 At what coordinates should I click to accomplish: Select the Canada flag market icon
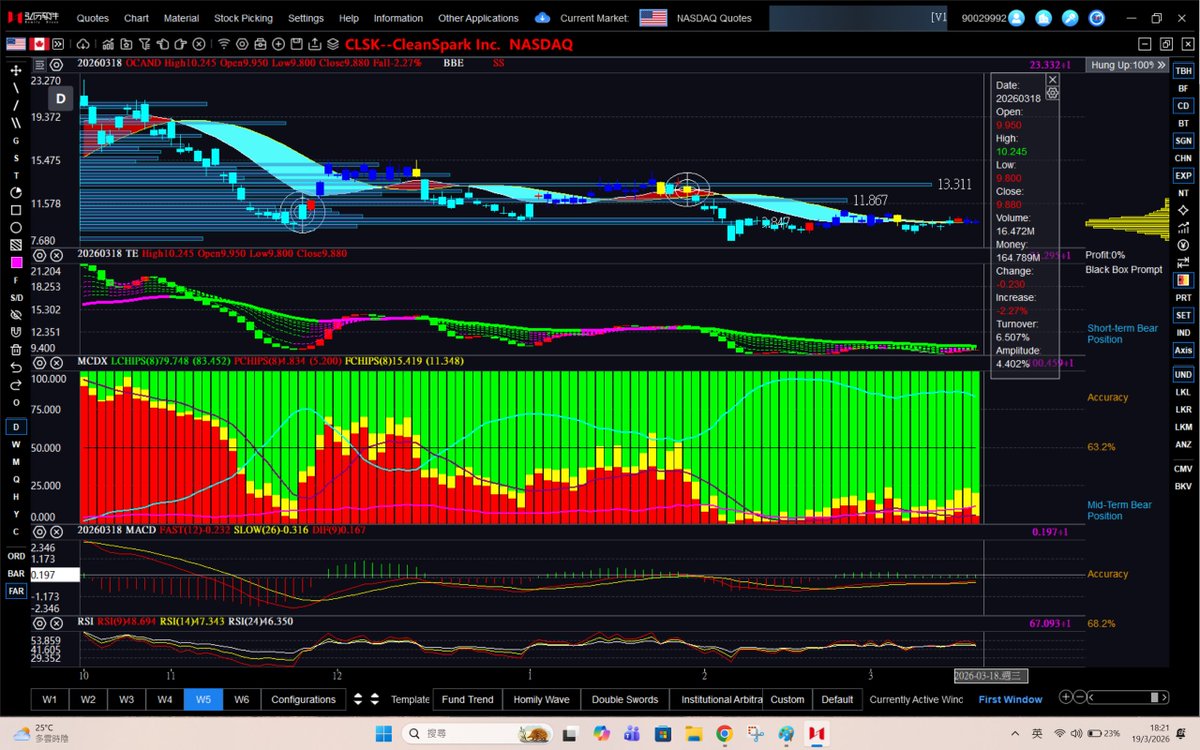click(x=39, y=44)
